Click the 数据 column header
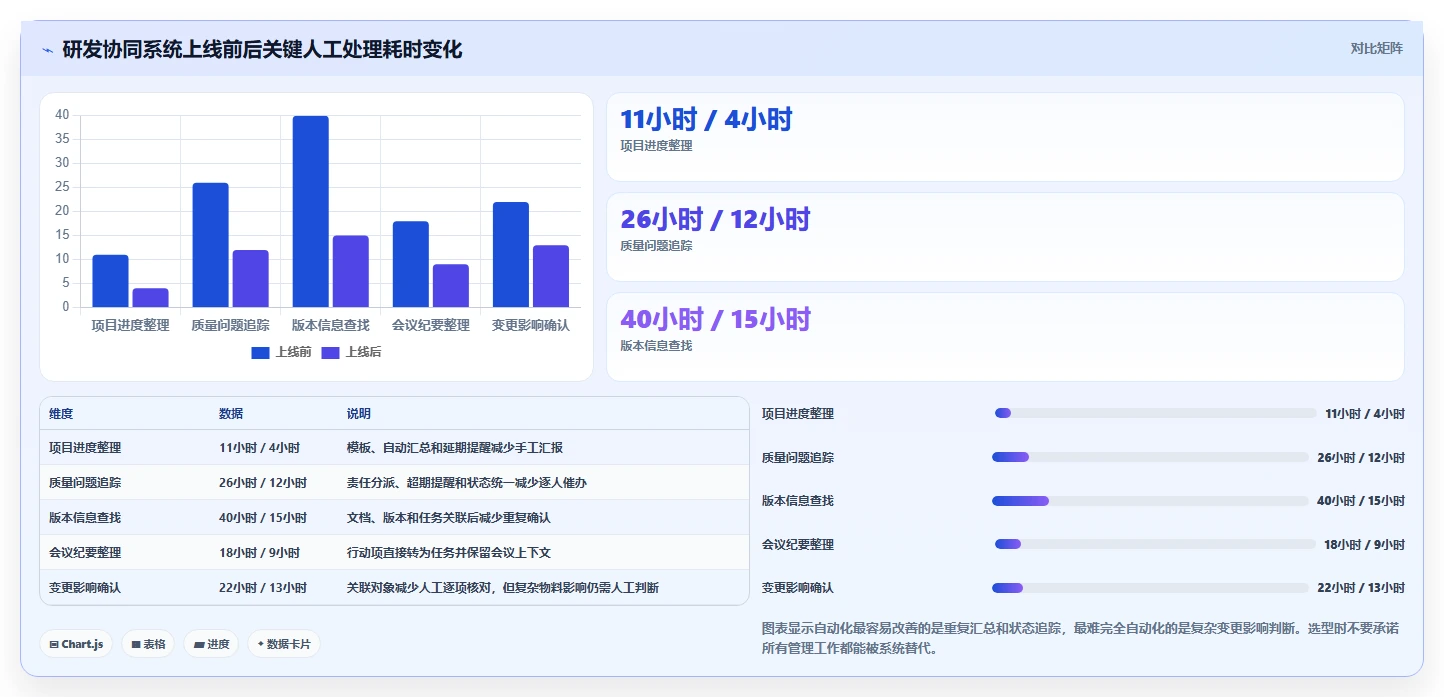 point(231,414)
